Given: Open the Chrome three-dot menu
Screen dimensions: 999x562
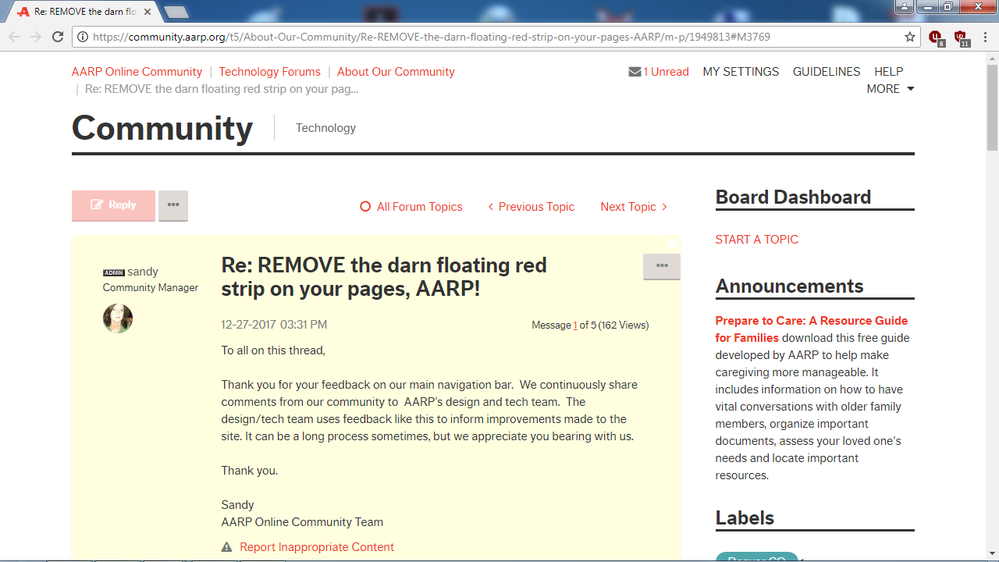Looking at the screenshot, I should click(985, 37).
